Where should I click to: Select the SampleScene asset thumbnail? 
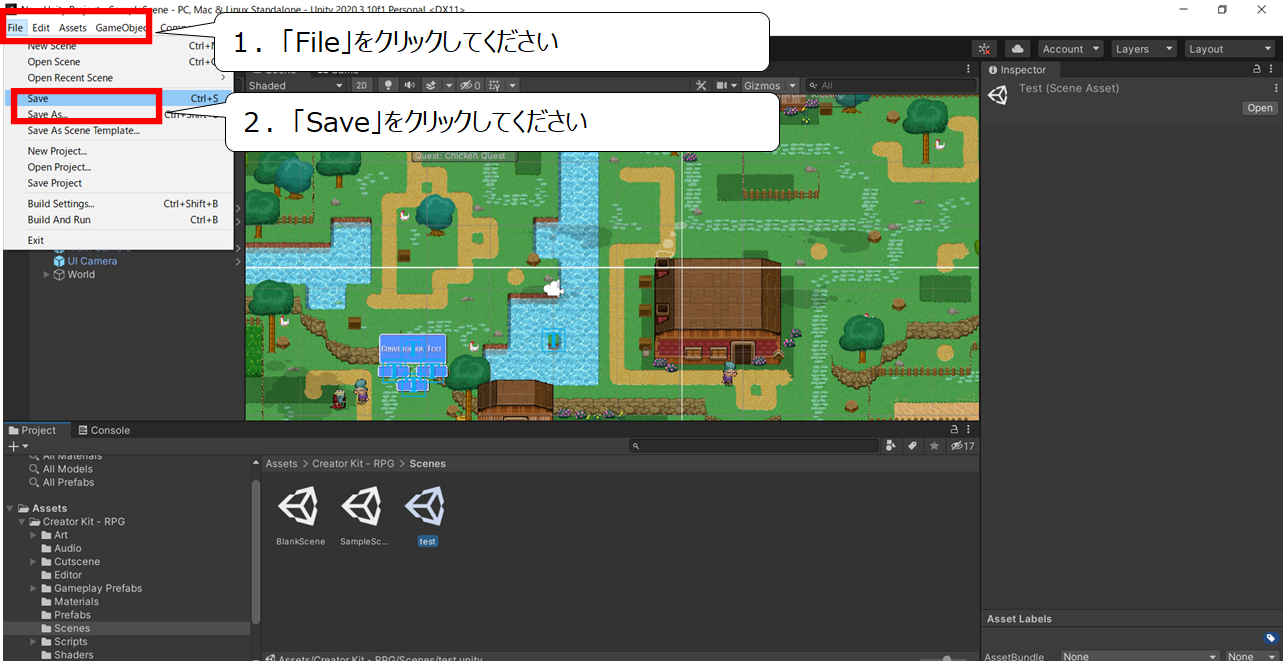point(361,507)
